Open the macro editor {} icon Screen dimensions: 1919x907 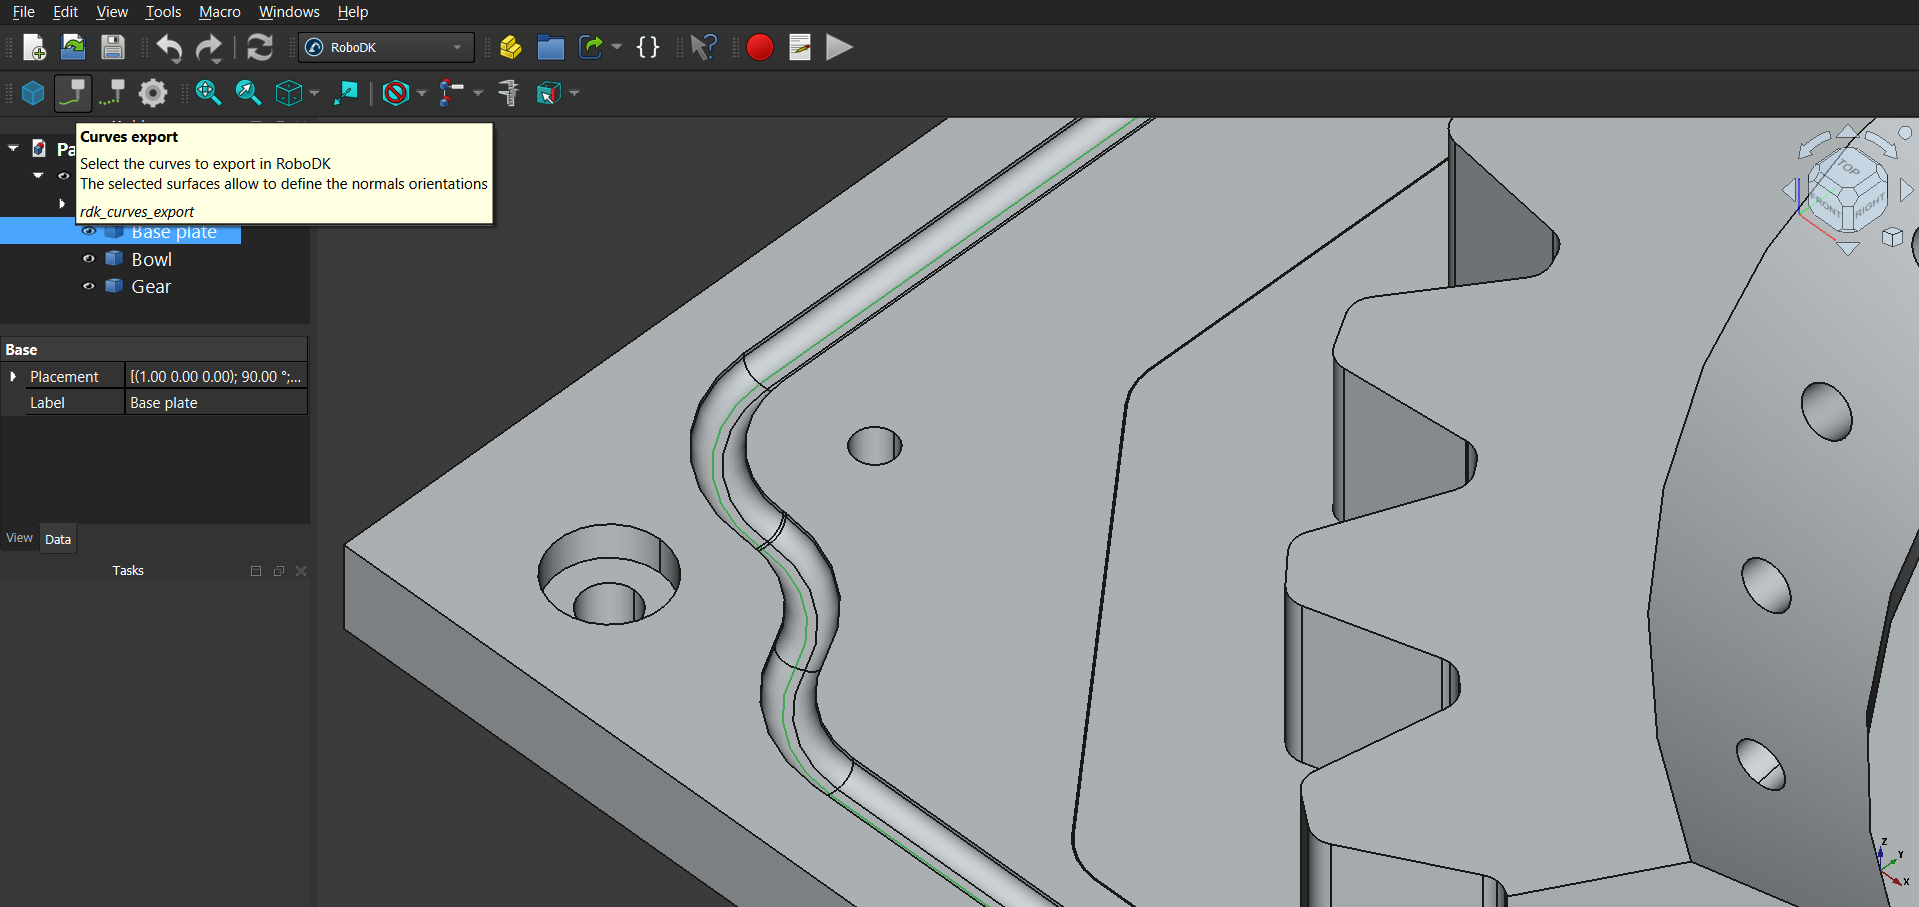pyautogui.click(x=648, y=47)
